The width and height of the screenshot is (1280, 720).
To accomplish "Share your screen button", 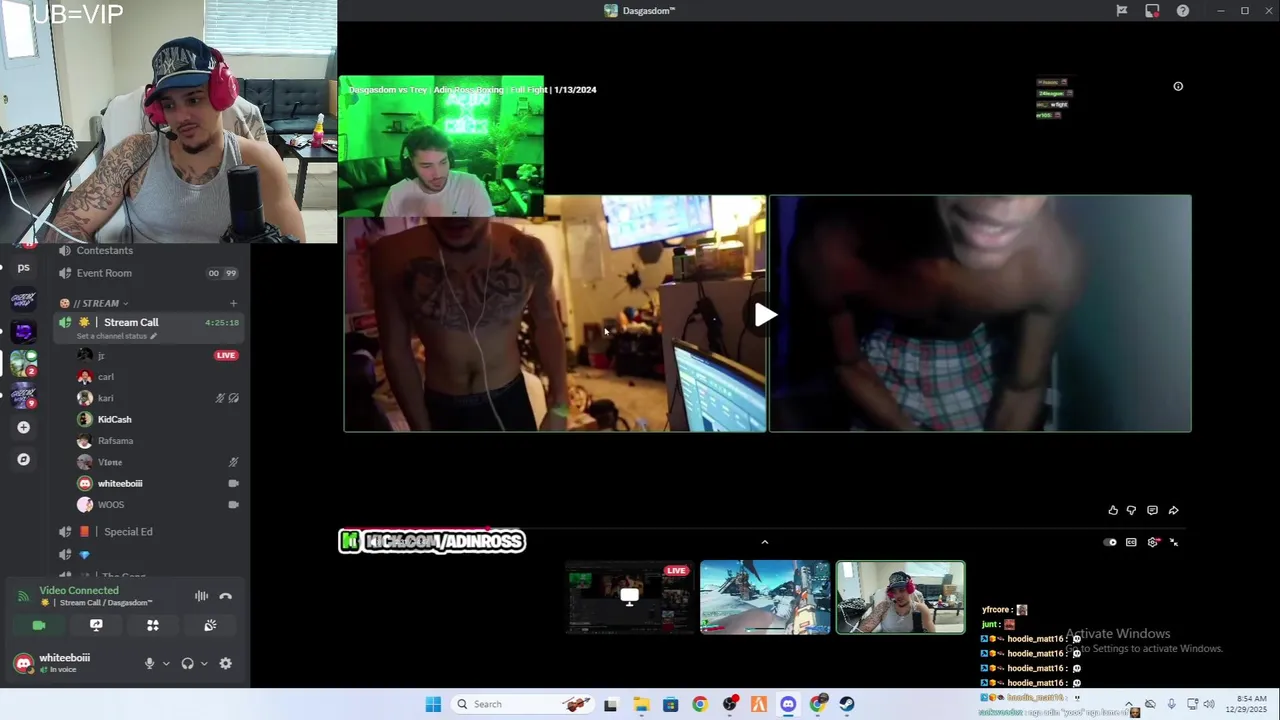I will (96, 625).
